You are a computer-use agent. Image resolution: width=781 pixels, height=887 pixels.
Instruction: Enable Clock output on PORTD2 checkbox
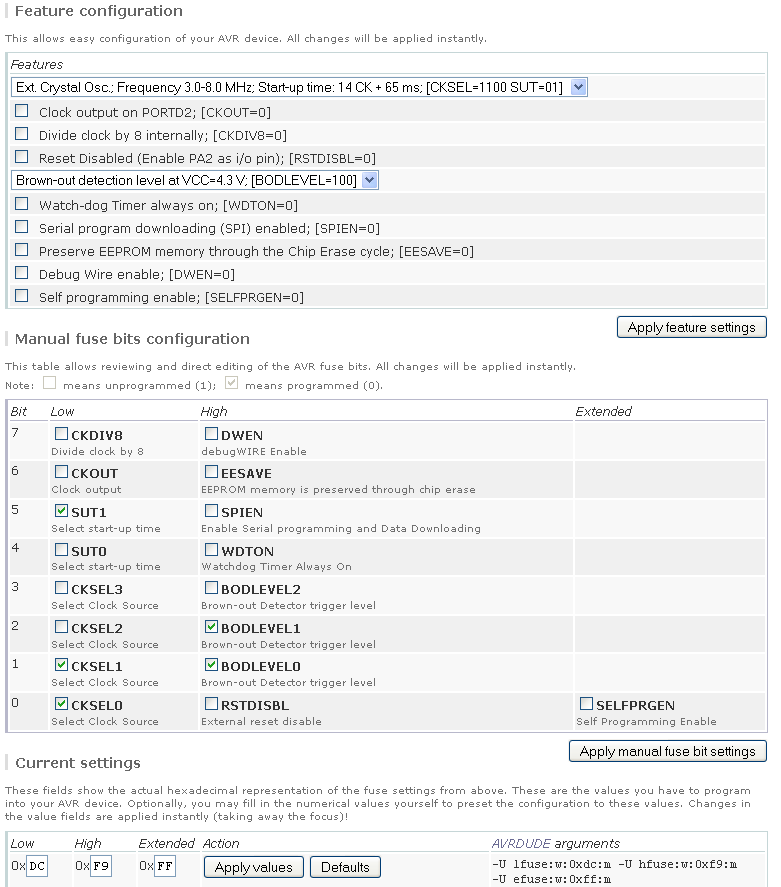click(x=21, y=111)
